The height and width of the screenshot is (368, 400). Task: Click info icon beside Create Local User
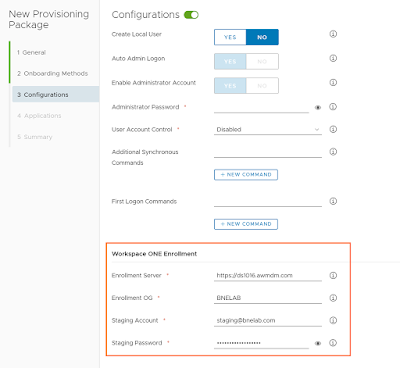333,34
